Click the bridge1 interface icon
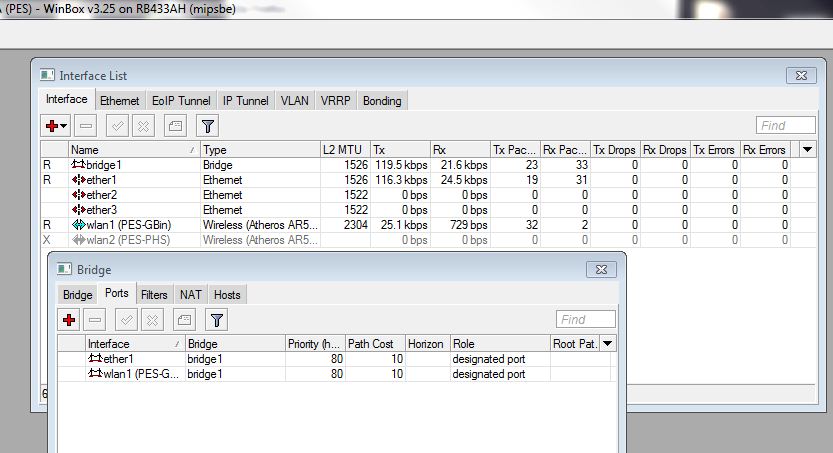 pyautogui.click(x=78, y=165)
